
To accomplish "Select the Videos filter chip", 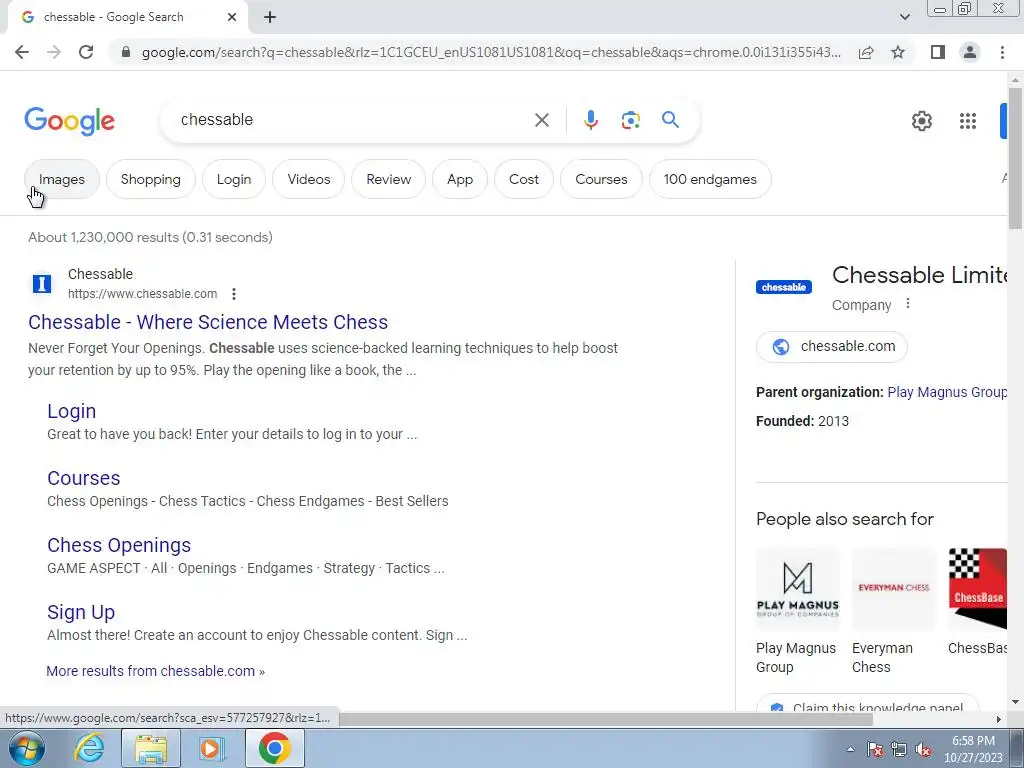I will (309, 179).
